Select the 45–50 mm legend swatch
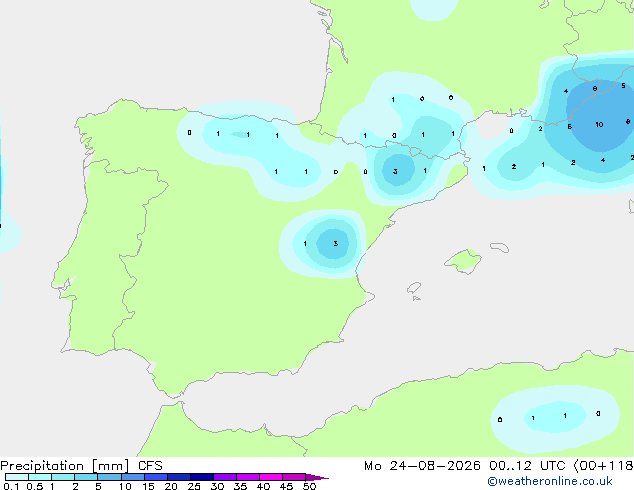634x490 pixels. [x=294, y=477]
